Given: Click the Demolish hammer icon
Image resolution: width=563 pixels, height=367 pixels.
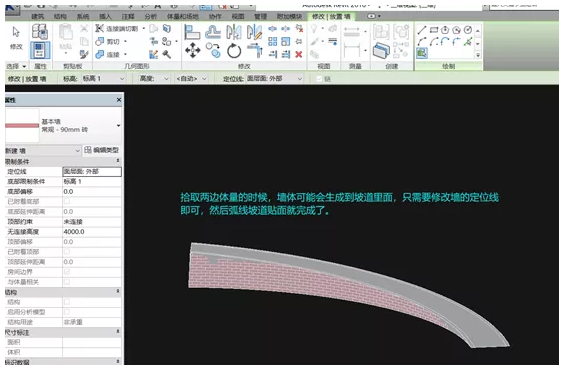Looking at the screenshot, I should coord(167,54).
